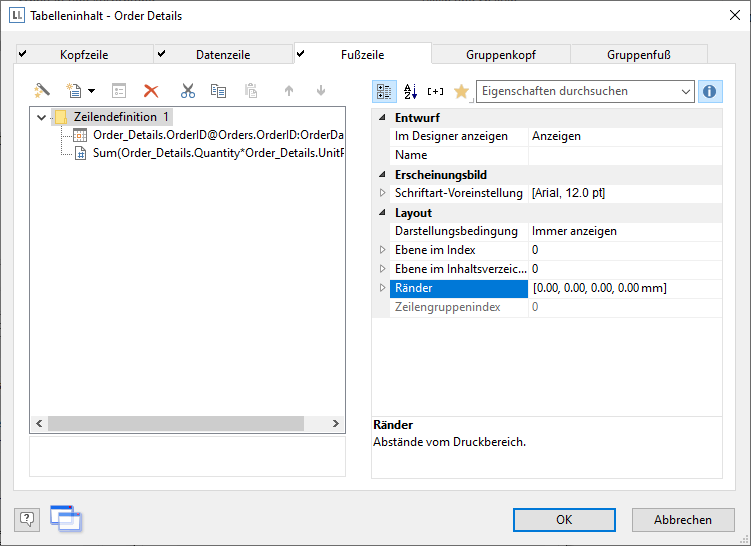Switch to the Gruppenkopf tab
The height and width of the screenshot is (546, 751).
click(x=500, y=55)
